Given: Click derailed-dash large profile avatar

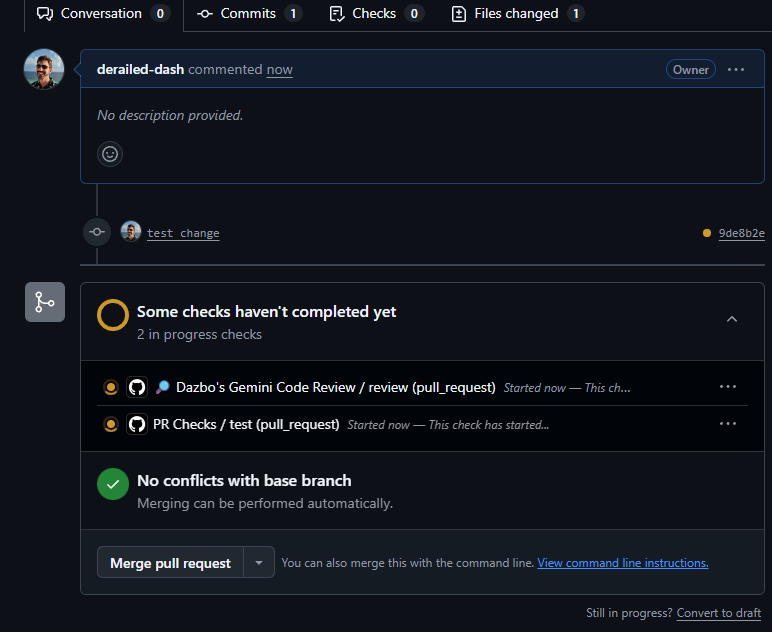Looking at the screenshot, I should (44, 69).
